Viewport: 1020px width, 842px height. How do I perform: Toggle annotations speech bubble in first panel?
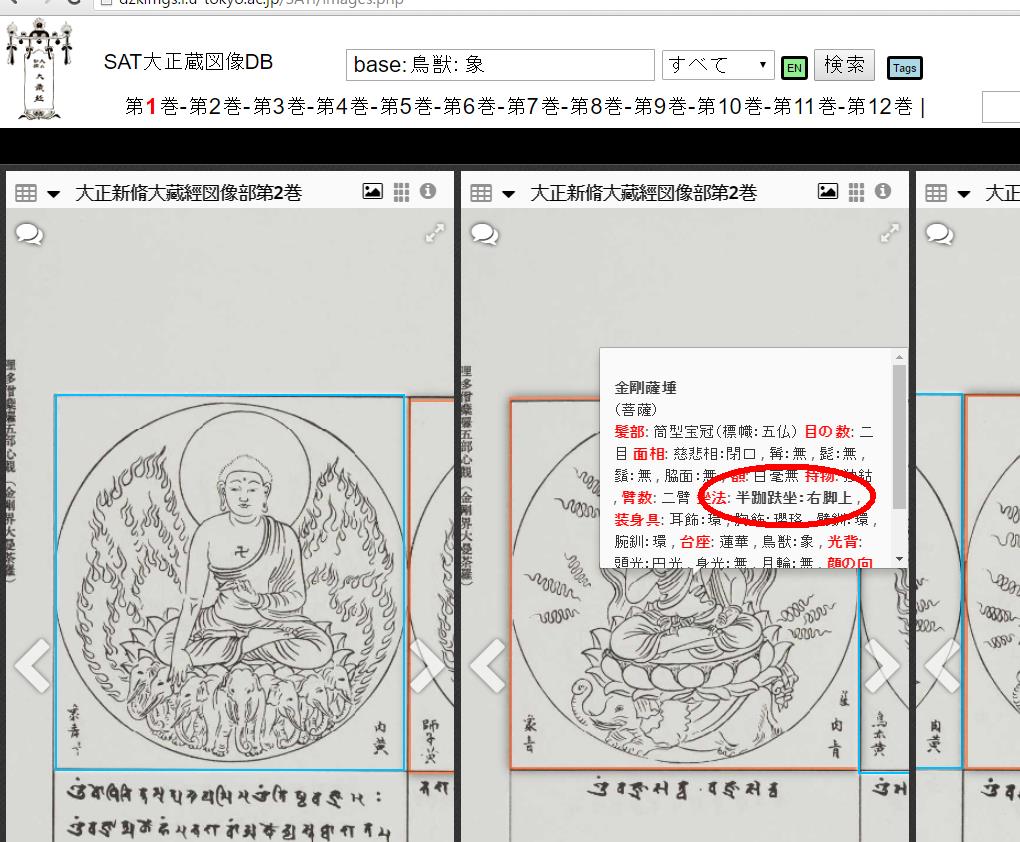29,234
